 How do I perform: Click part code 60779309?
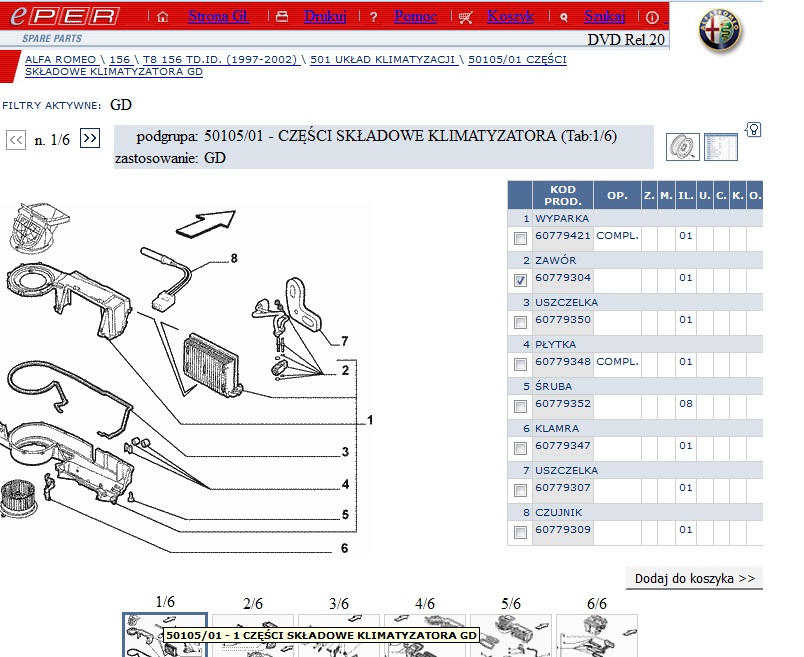pyautogui.click(x=563, y=530)
